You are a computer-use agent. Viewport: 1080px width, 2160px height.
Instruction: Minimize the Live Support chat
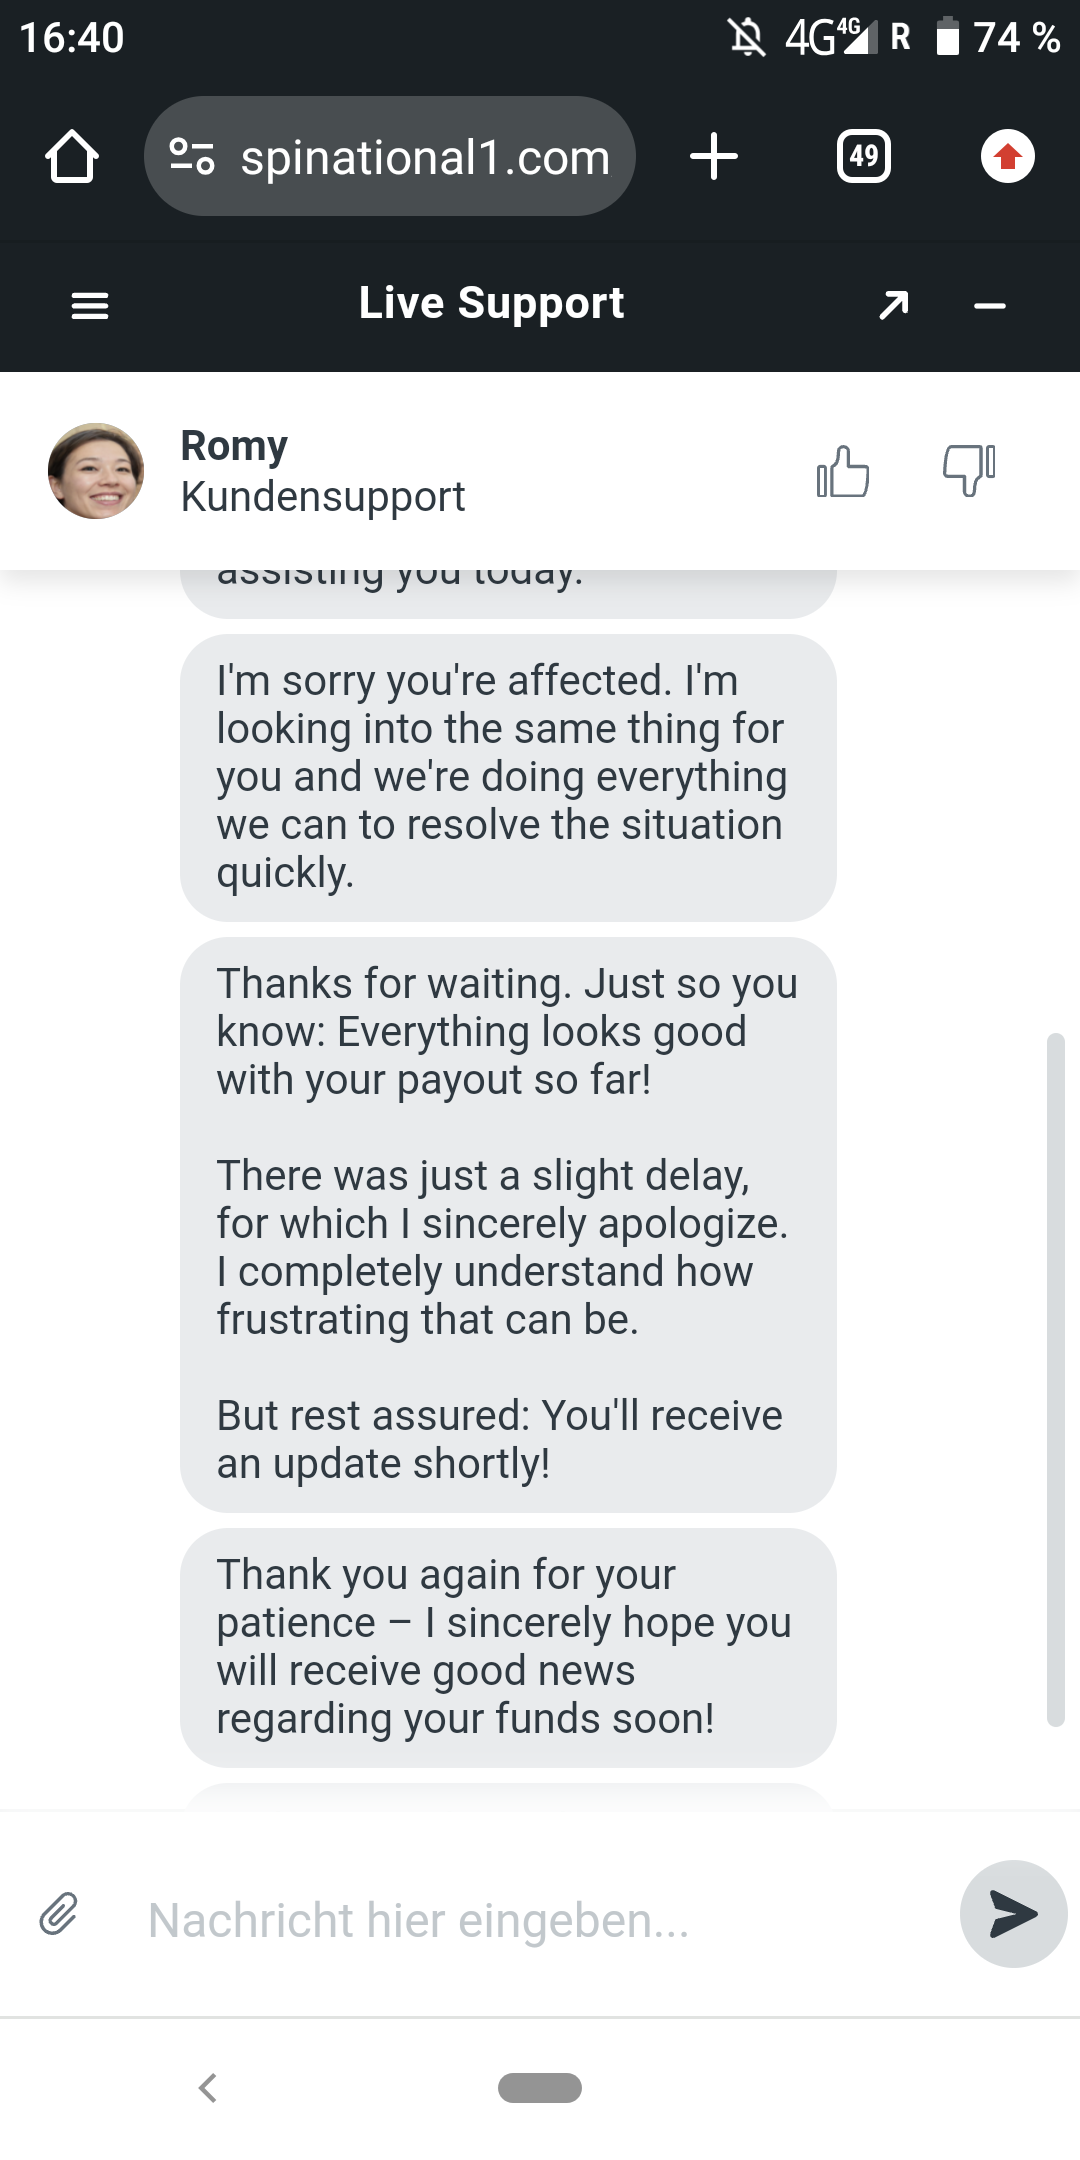point(990,305)
